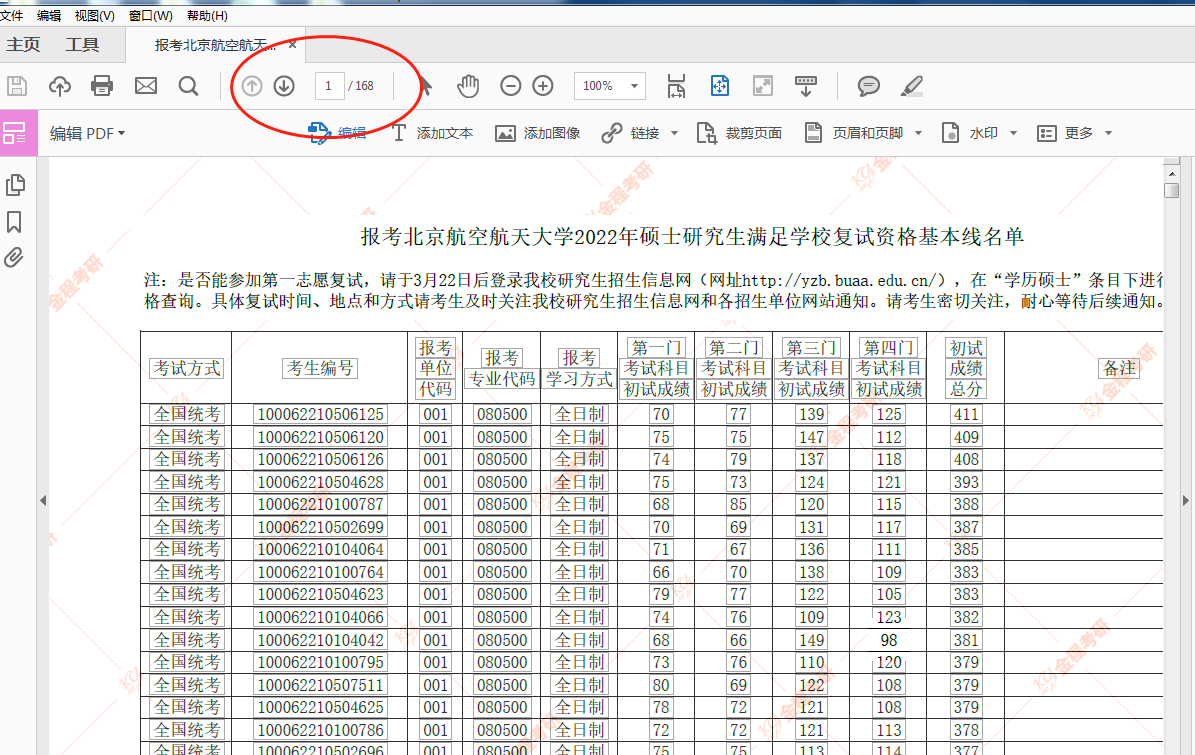1195x755 pixels.
Task: Click total score 381
Action: pyautogui.click(x=966, y=640)
